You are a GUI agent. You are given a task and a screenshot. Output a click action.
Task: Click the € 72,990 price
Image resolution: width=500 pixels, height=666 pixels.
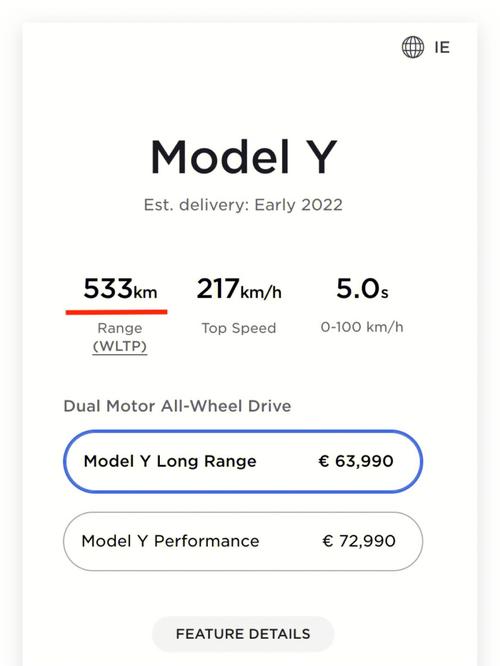pyautogui.click(x=359, y=541)
